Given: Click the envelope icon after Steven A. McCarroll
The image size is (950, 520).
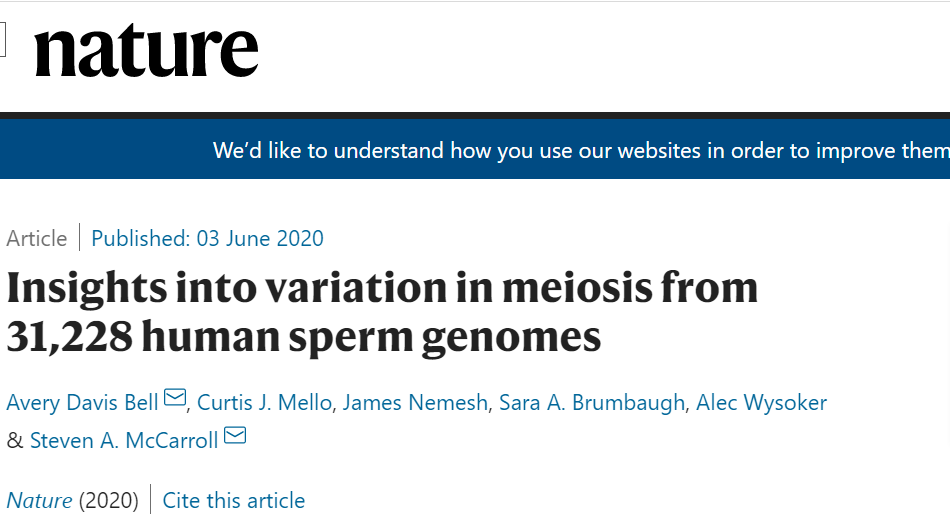Looking at the screenshot, I should click(x=235, y=437).
